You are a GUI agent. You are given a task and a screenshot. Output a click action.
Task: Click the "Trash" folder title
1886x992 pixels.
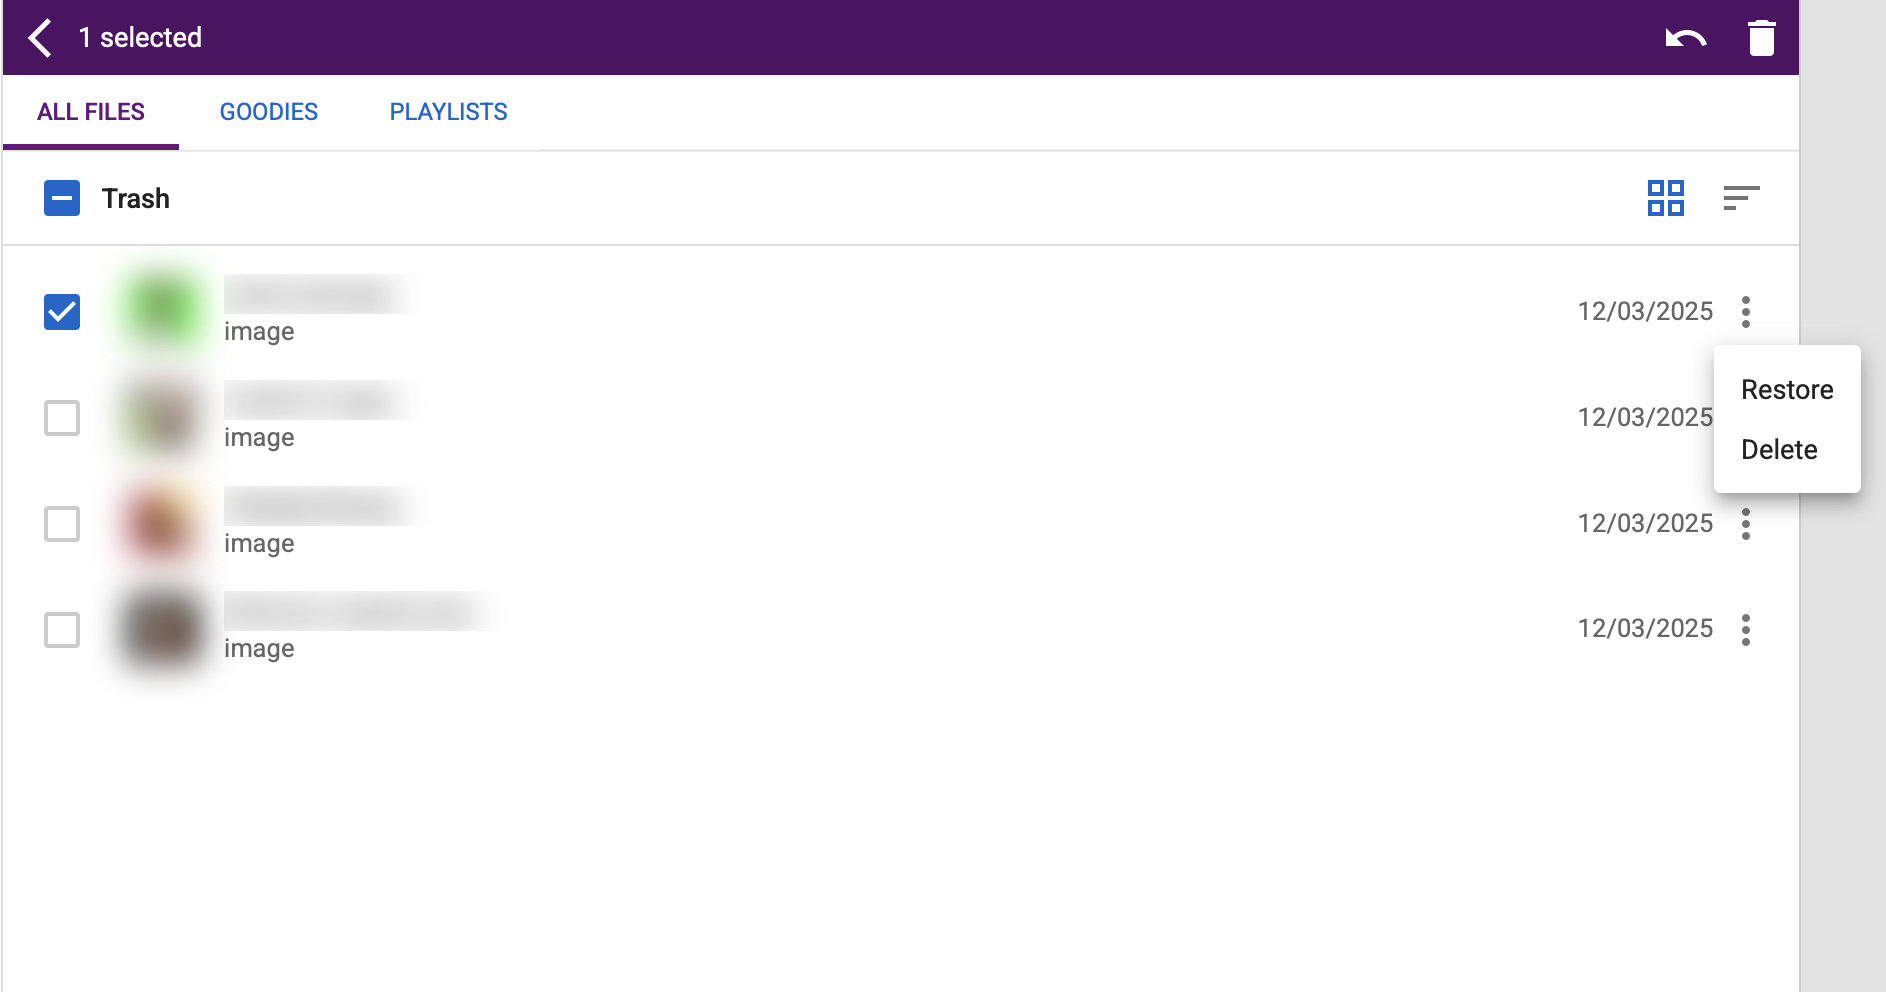pyautogui.click(x=136, y=198)
